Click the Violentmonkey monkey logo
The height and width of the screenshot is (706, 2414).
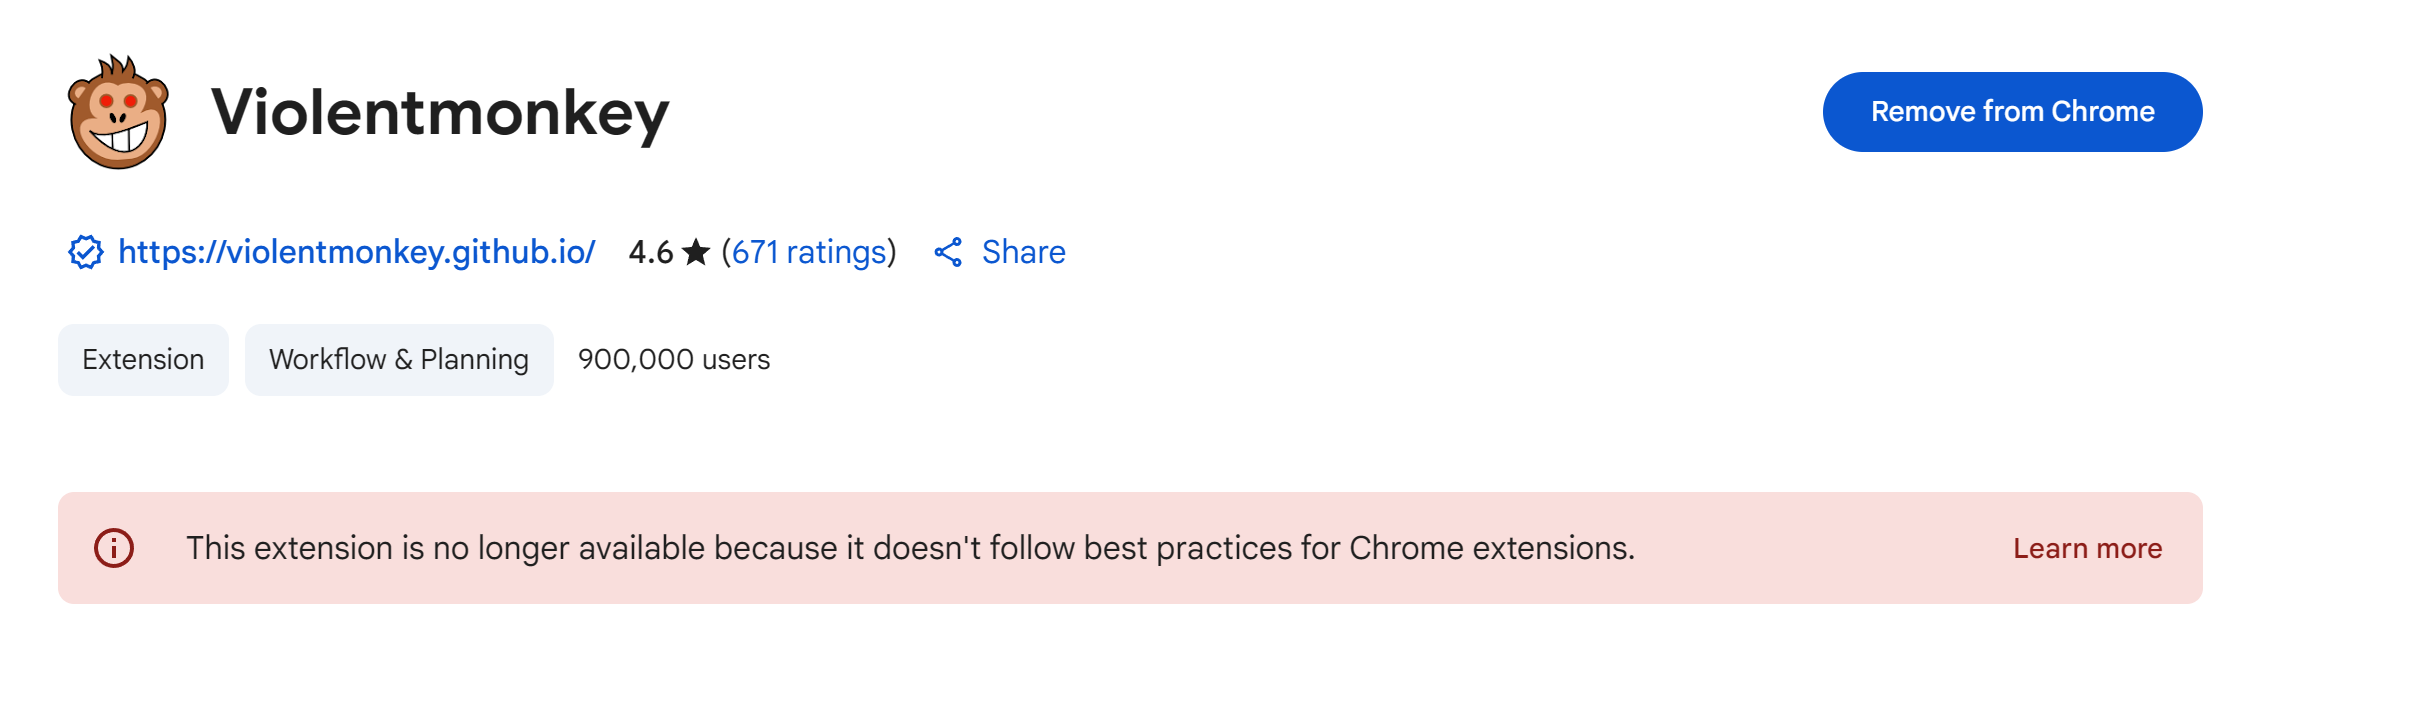118,112
